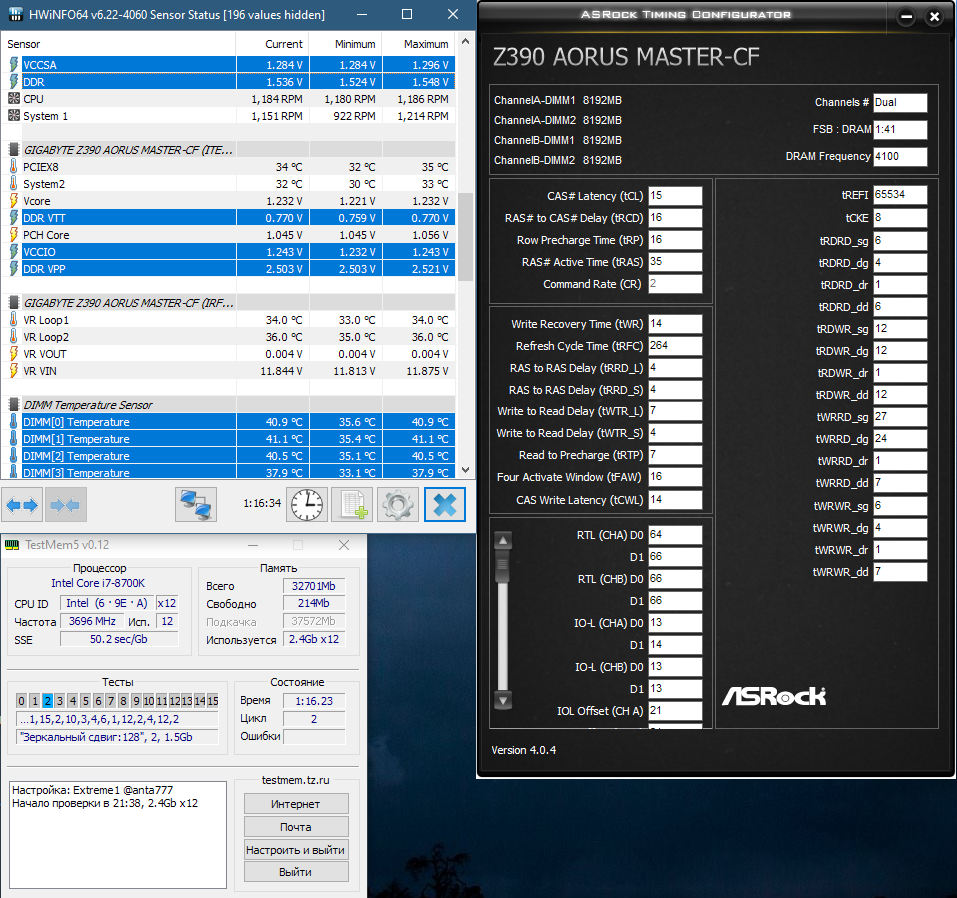The image size is (957, 898).
Task: Click the Command Rate (CR) field
Action: click(675, 284)
